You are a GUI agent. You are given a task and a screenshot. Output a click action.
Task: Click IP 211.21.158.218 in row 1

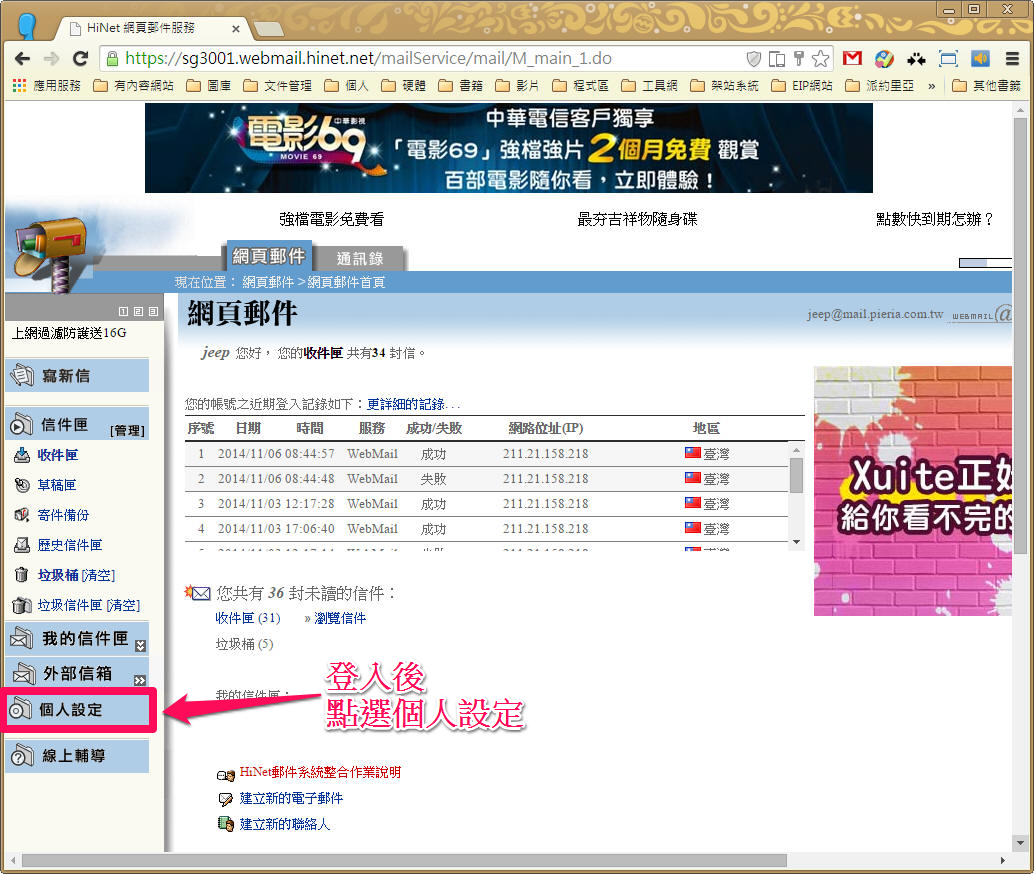point(545,454)
